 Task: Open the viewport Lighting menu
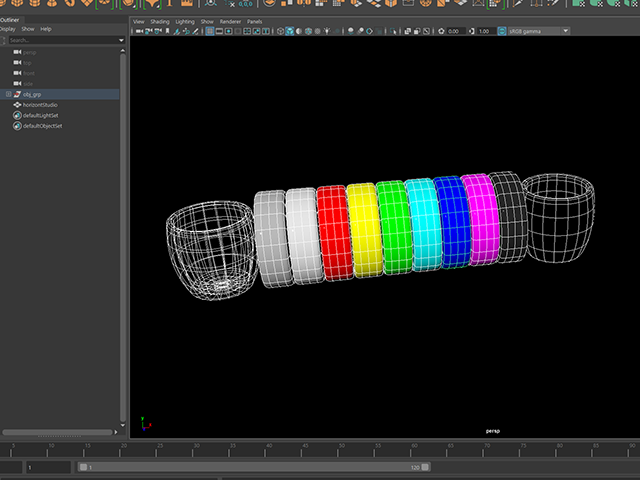click(185, 22)
